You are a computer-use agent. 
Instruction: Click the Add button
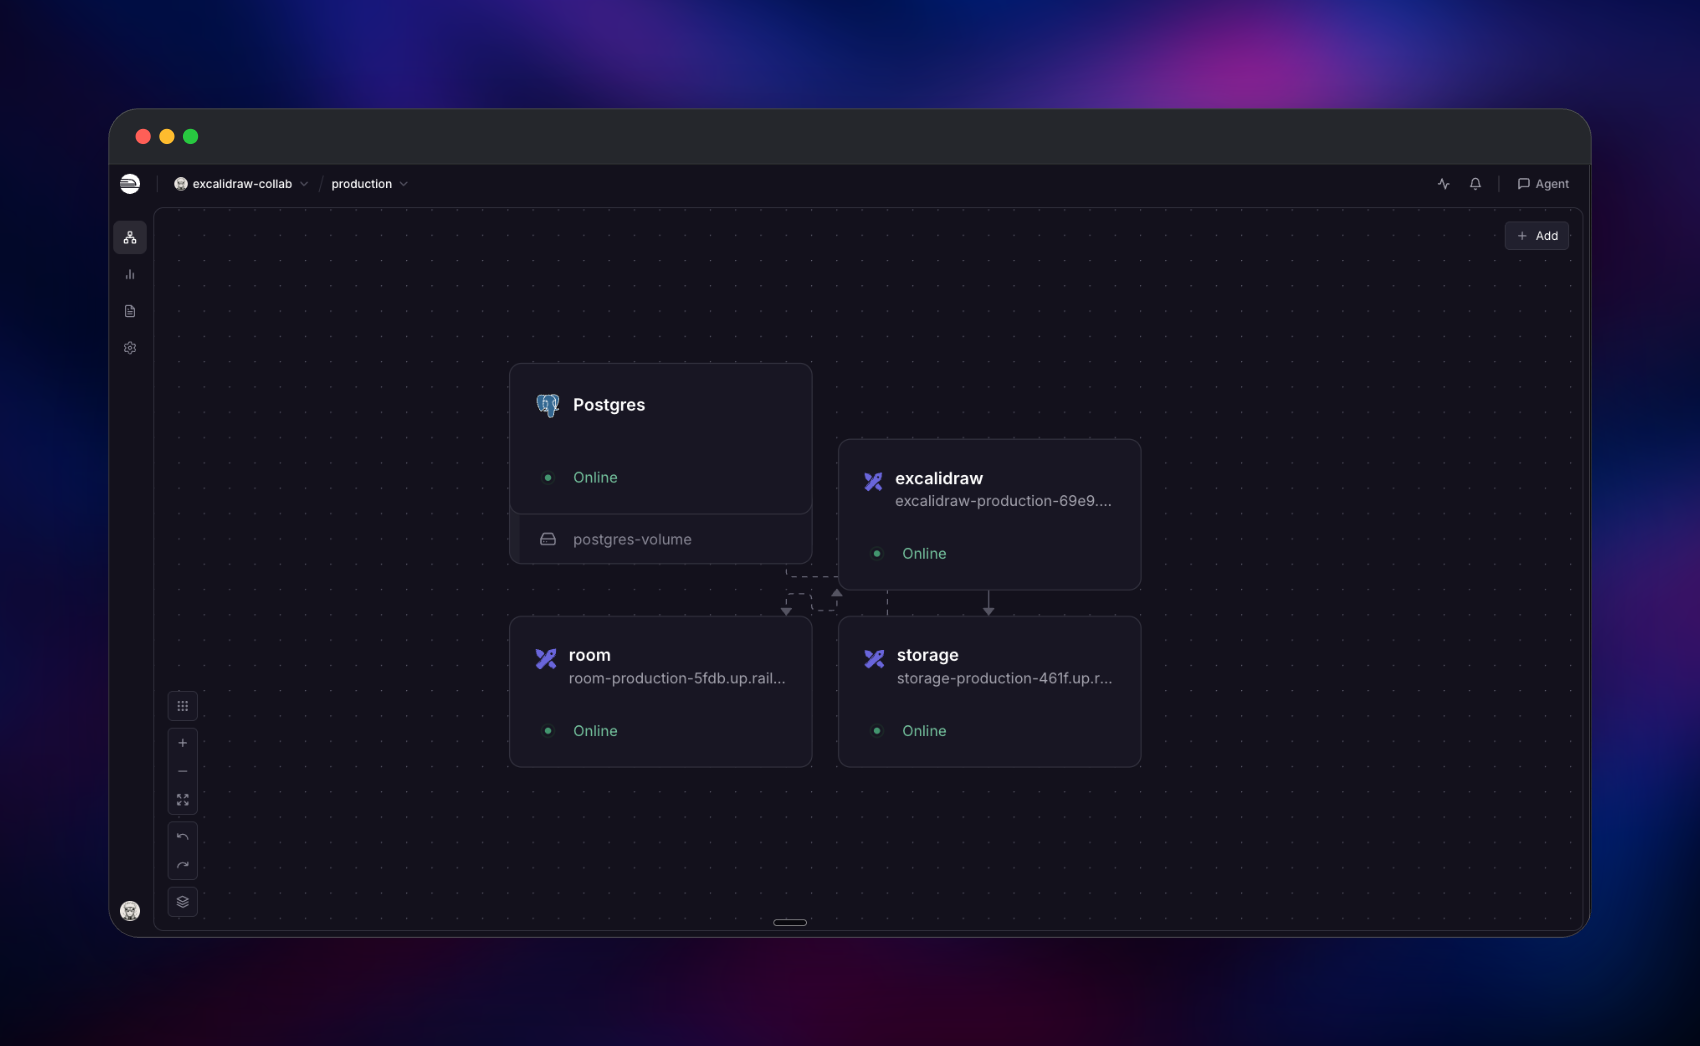point(1537,236)
